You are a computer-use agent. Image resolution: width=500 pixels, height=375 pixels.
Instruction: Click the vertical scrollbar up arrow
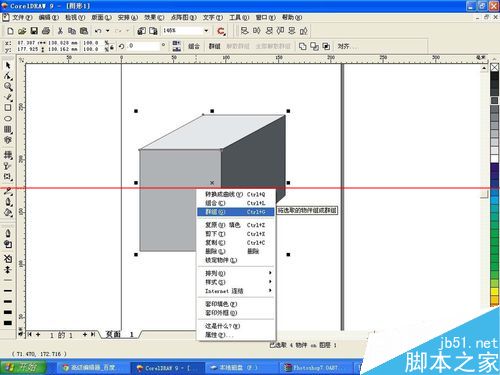(484, 68)
